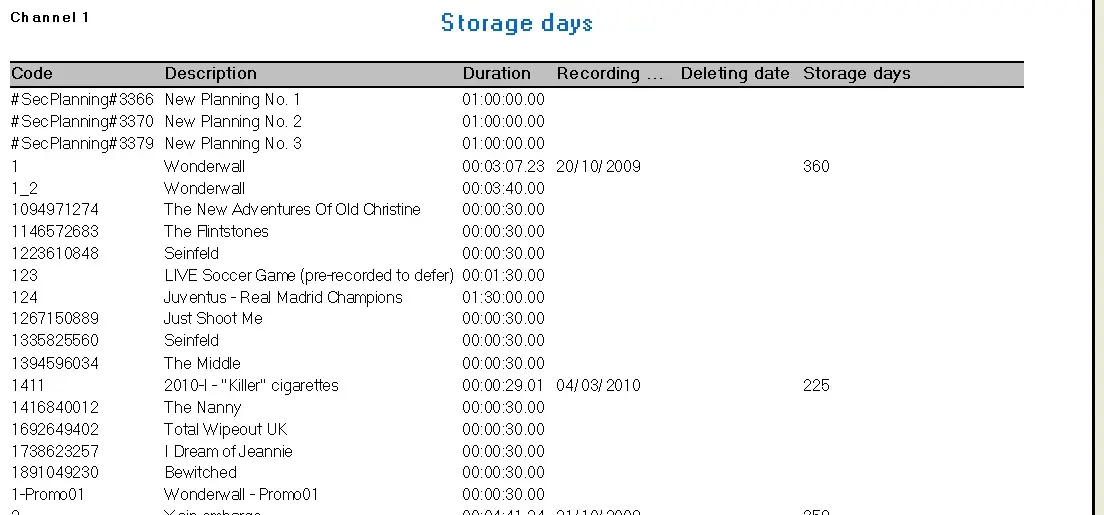Click the storage days value 225

[816, 386]
